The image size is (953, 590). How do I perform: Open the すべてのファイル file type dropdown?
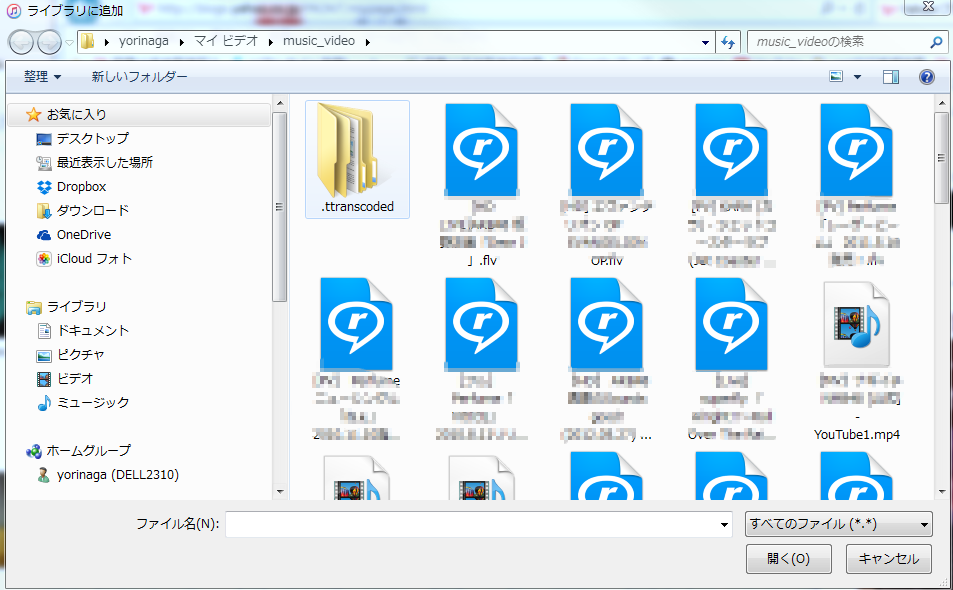(x=838, y=523)
